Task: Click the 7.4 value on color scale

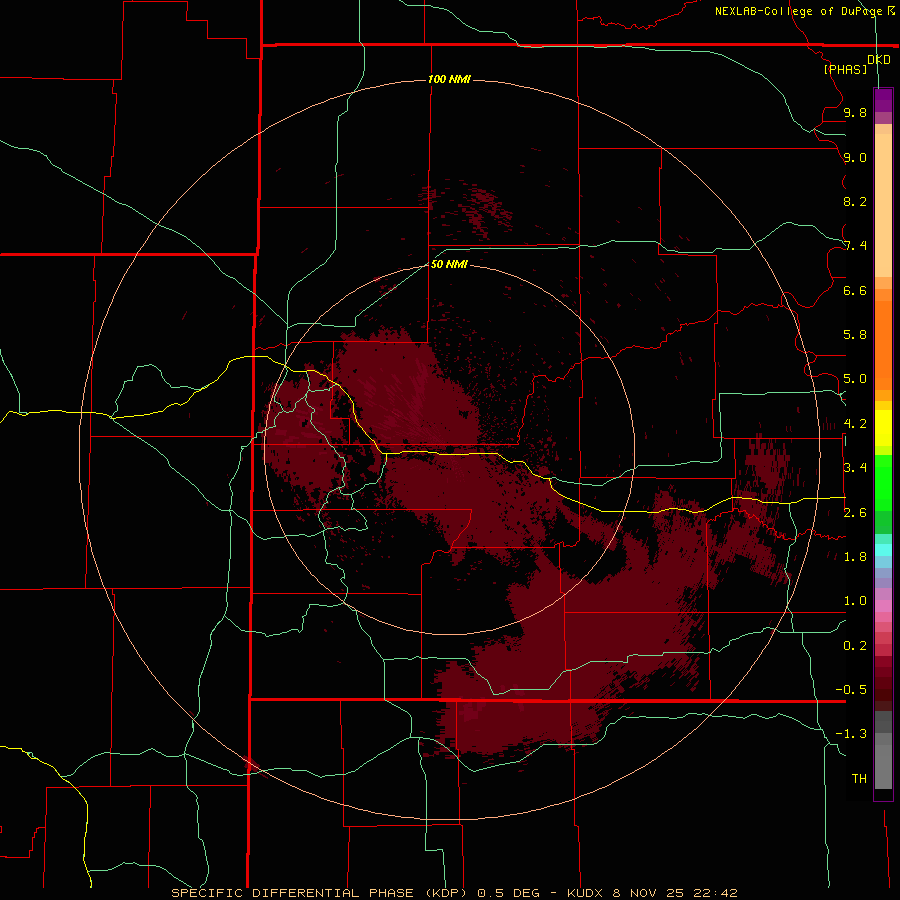Action: [855, 246]
